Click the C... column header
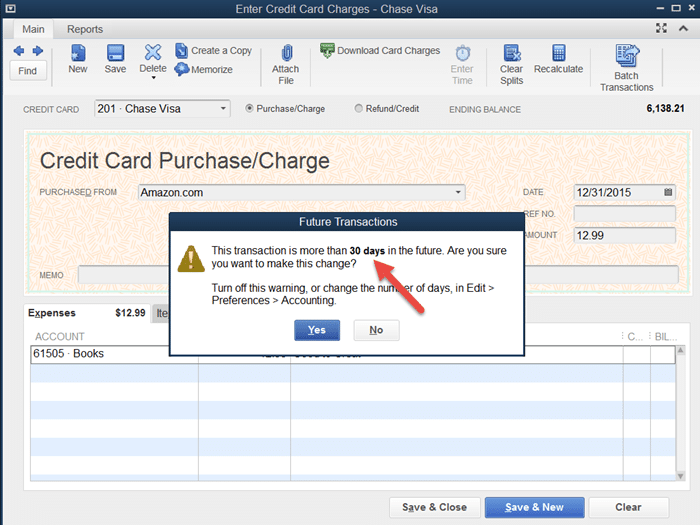Image resolution: width=700 pixels, height=525 pixels. [x=635, y=337]
